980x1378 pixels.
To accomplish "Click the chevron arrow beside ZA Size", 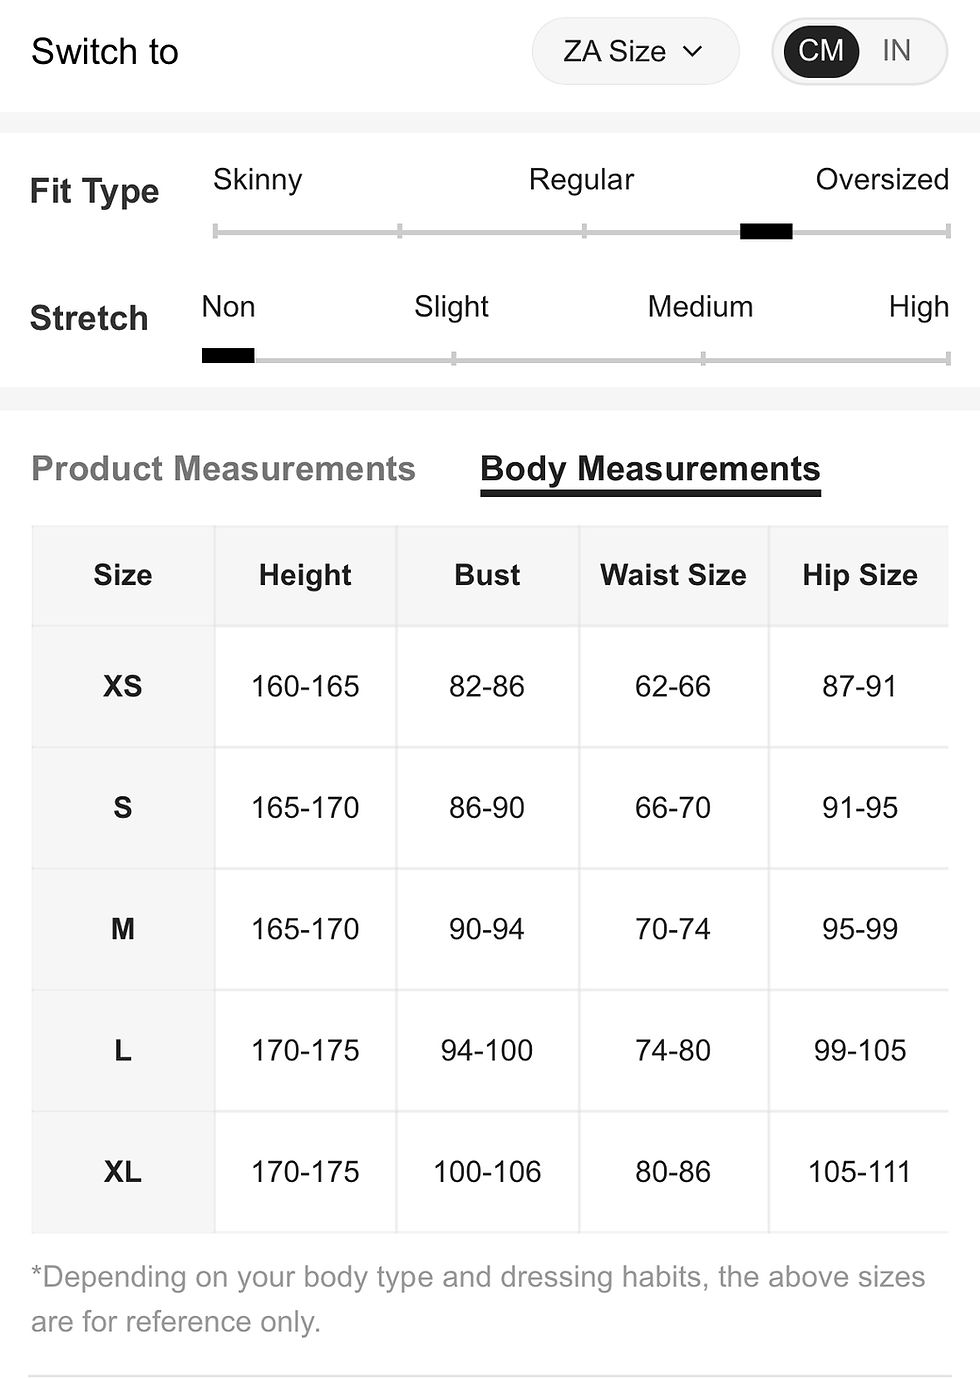I will point(693,52).
